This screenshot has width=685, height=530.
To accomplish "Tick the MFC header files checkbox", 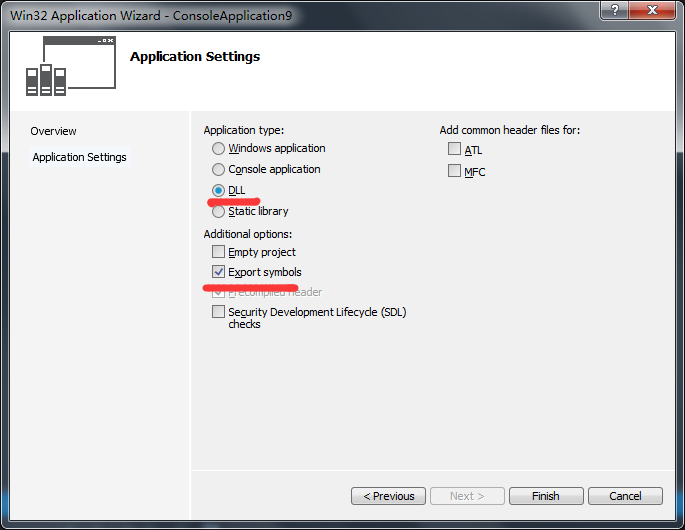I will (454, 171).
